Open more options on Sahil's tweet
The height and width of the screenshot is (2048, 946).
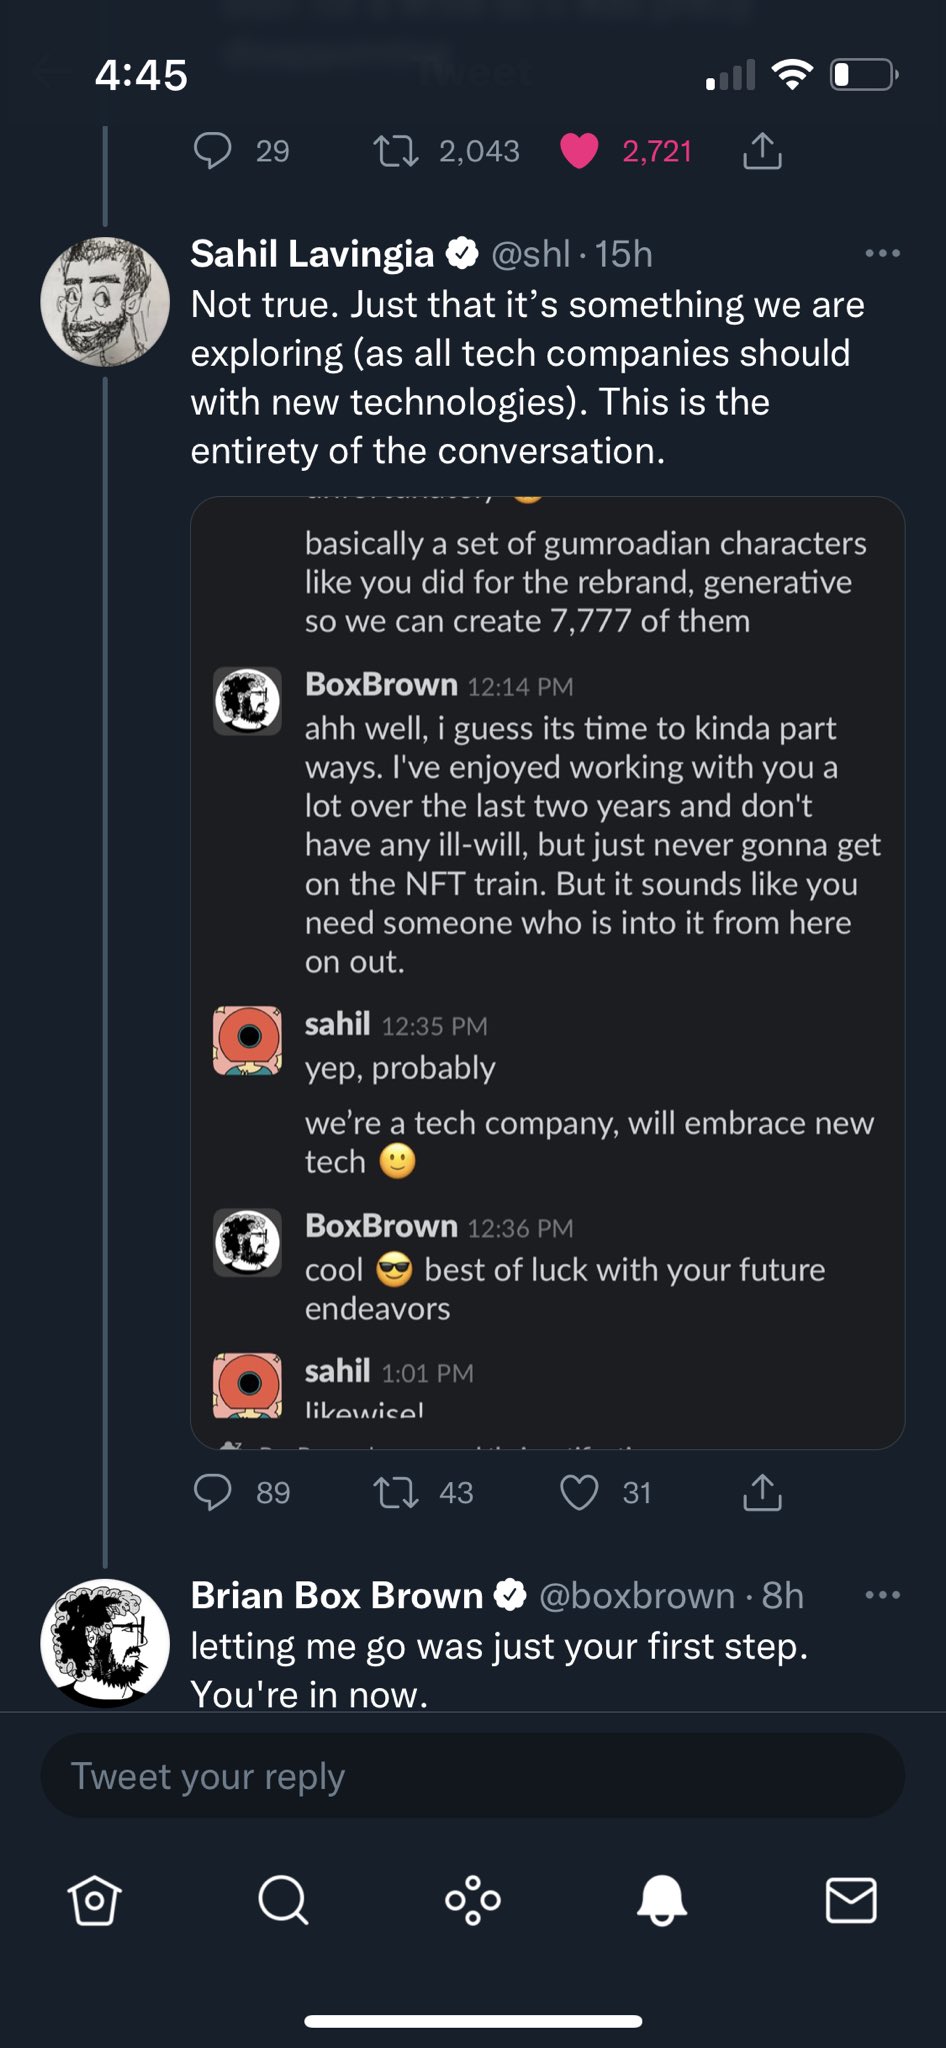pos(882,254)
